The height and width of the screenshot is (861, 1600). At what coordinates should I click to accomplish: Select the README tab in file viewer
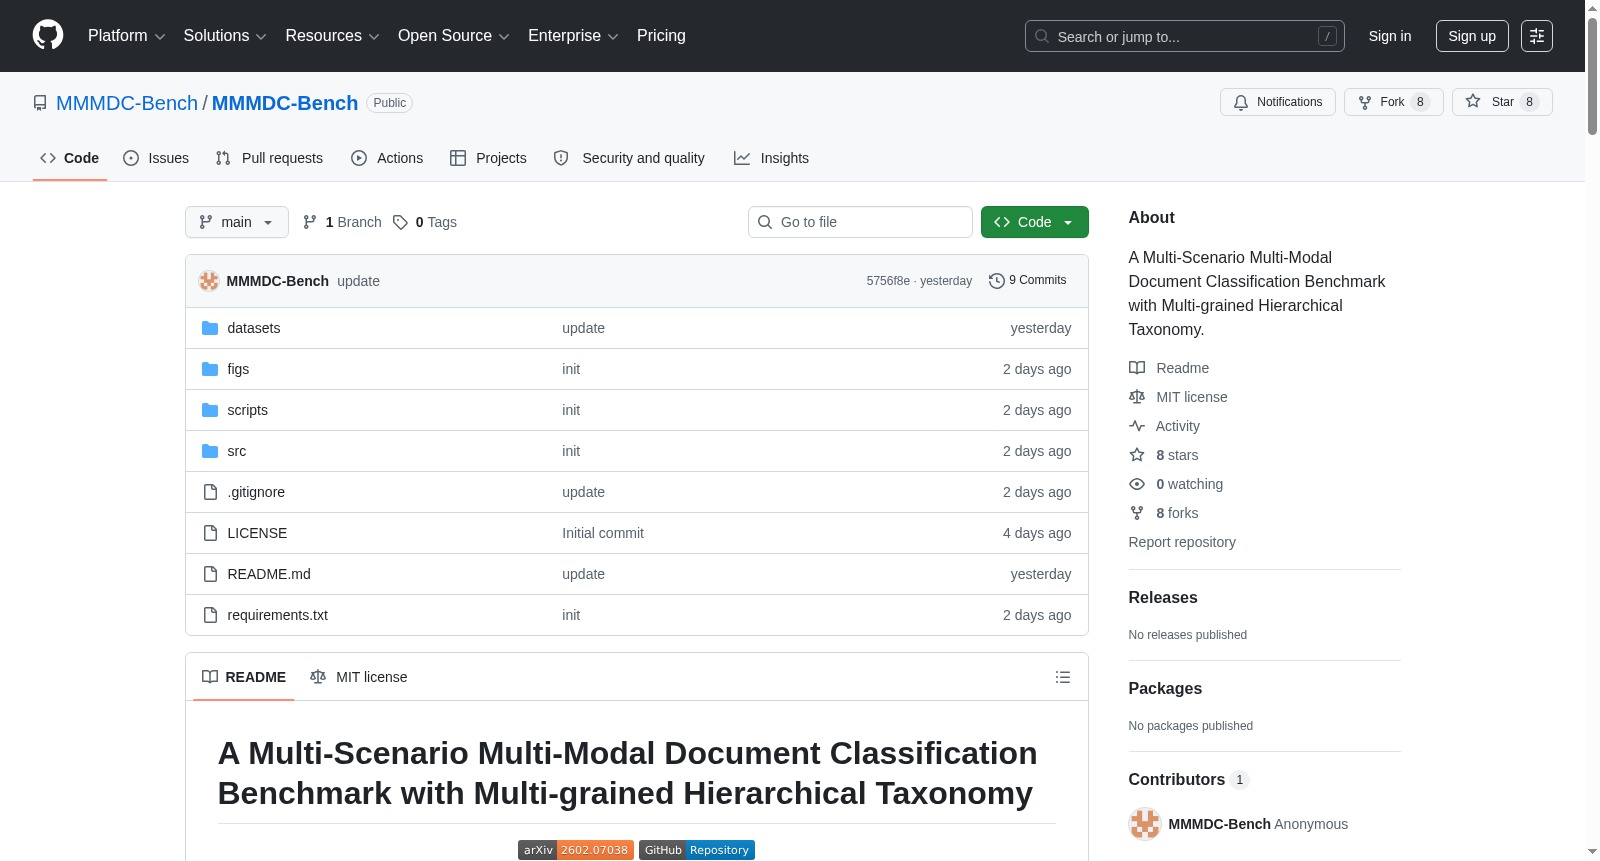pos(244,677)
